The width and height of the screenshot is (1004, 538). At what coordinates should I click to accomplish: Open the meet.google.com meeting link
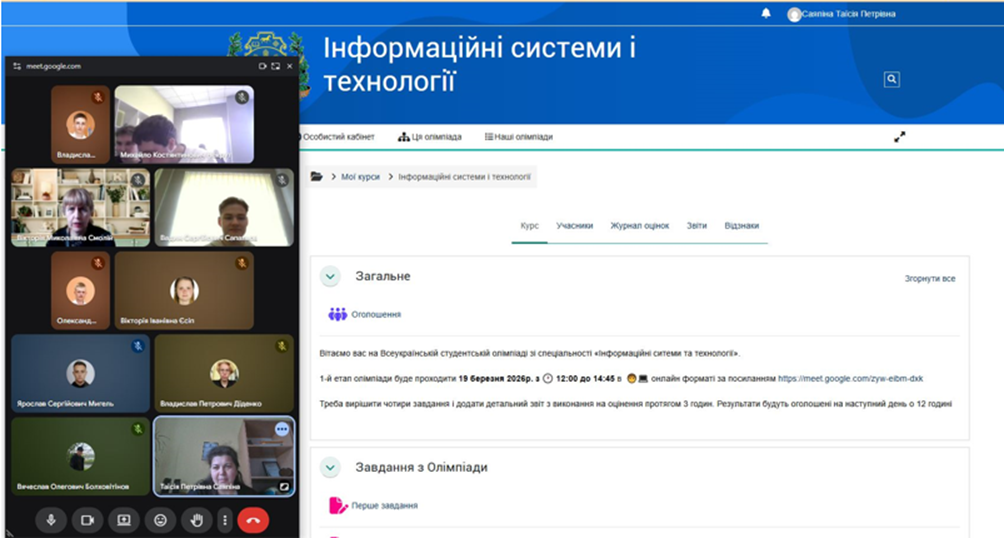click(850, 379)
